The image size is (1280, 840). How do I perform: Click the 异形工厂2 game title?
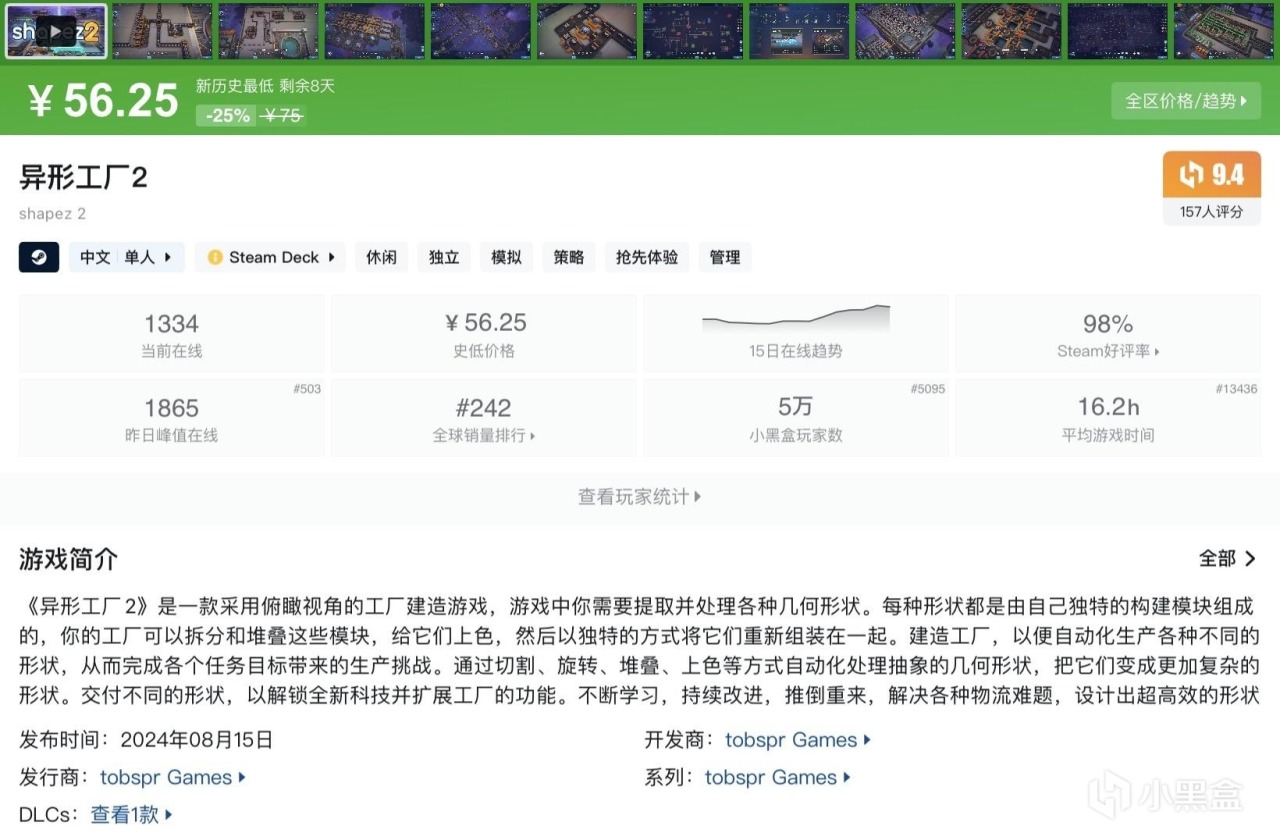coord(84,178)
